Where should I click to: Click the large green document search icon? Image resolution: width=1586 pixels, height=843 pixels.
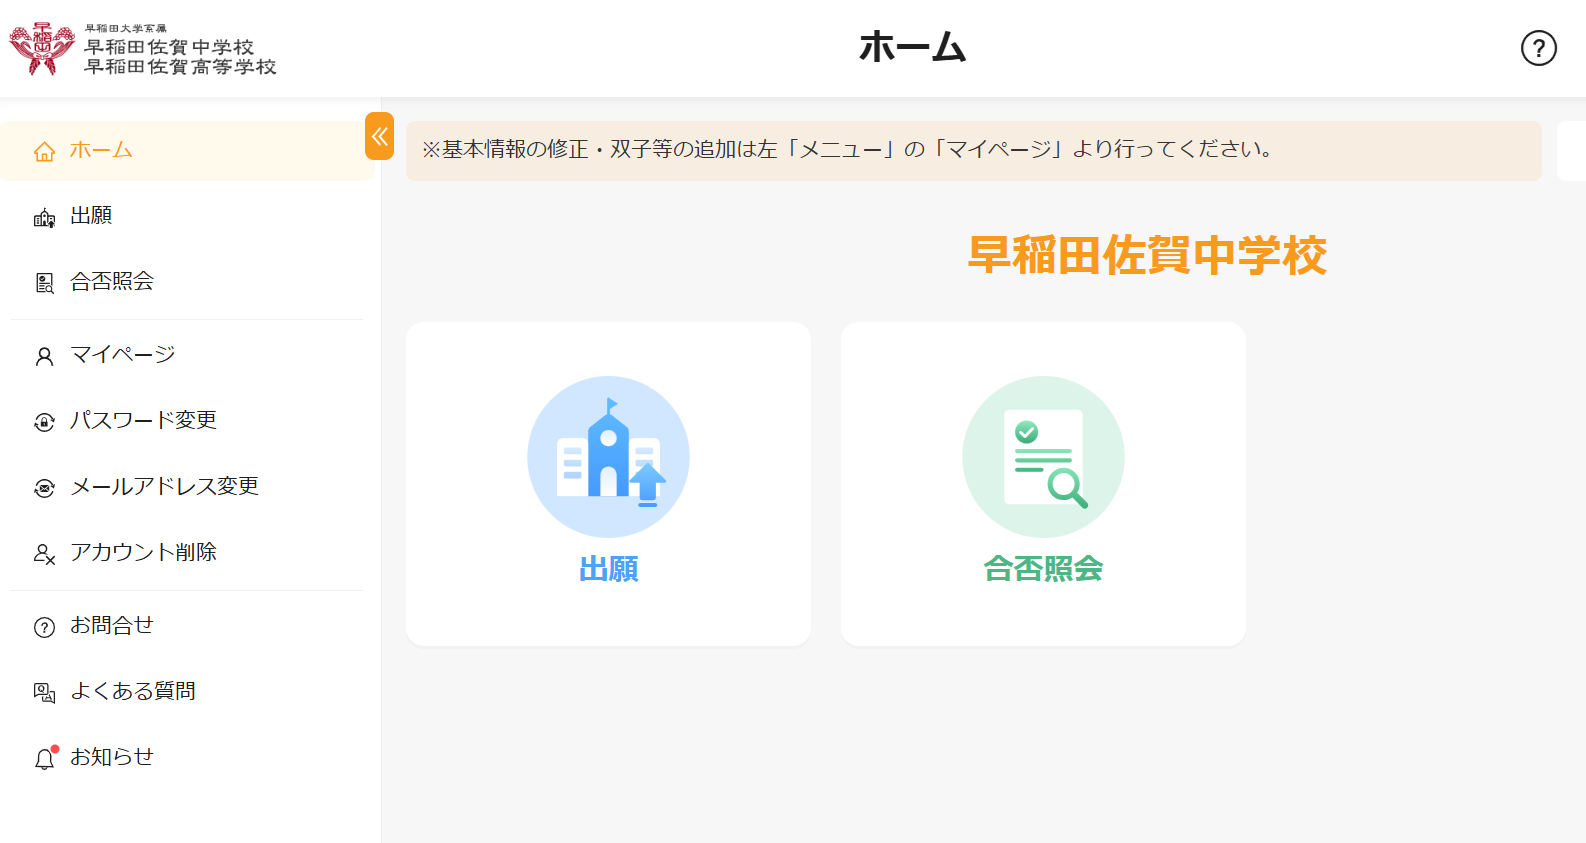[1043, 457]
